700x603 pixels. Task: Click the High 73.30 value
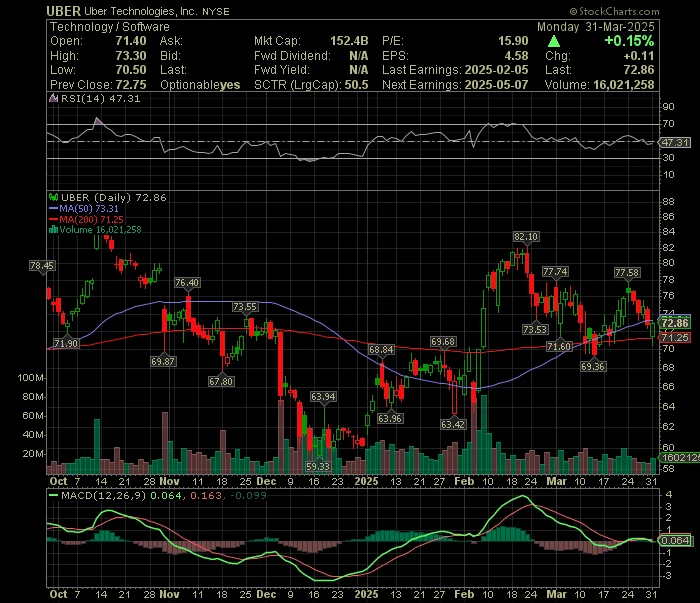coord(131,56)
